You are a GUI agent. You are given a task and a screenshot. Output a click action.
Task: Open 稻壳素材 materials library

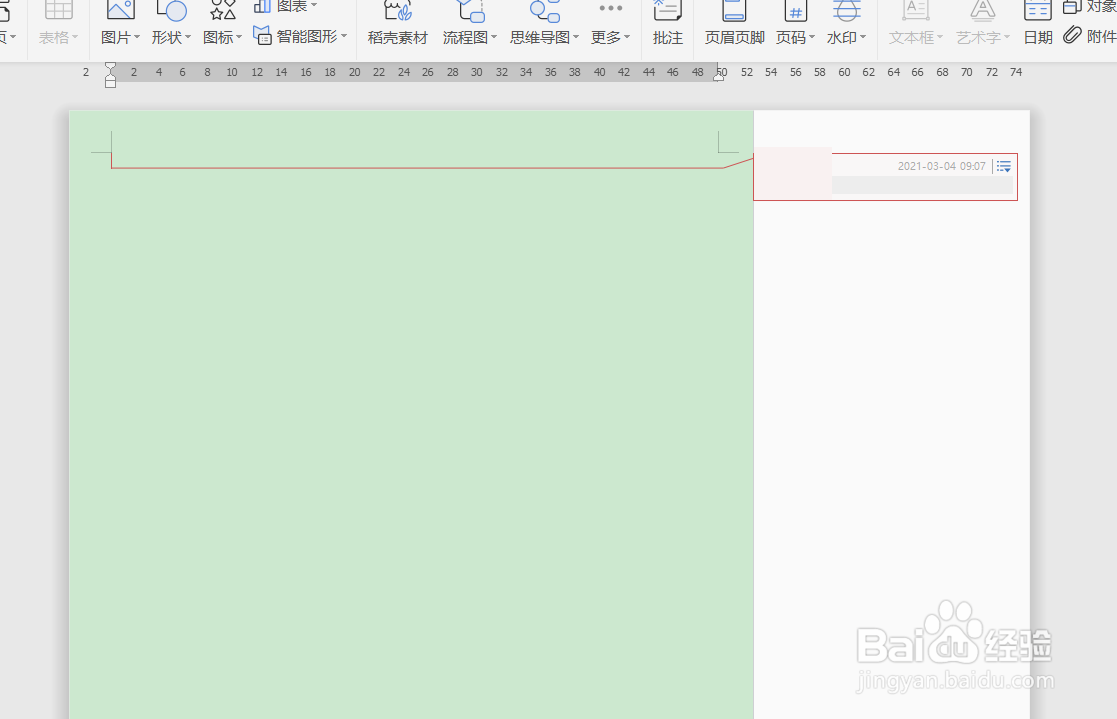(x=398, y=23)
